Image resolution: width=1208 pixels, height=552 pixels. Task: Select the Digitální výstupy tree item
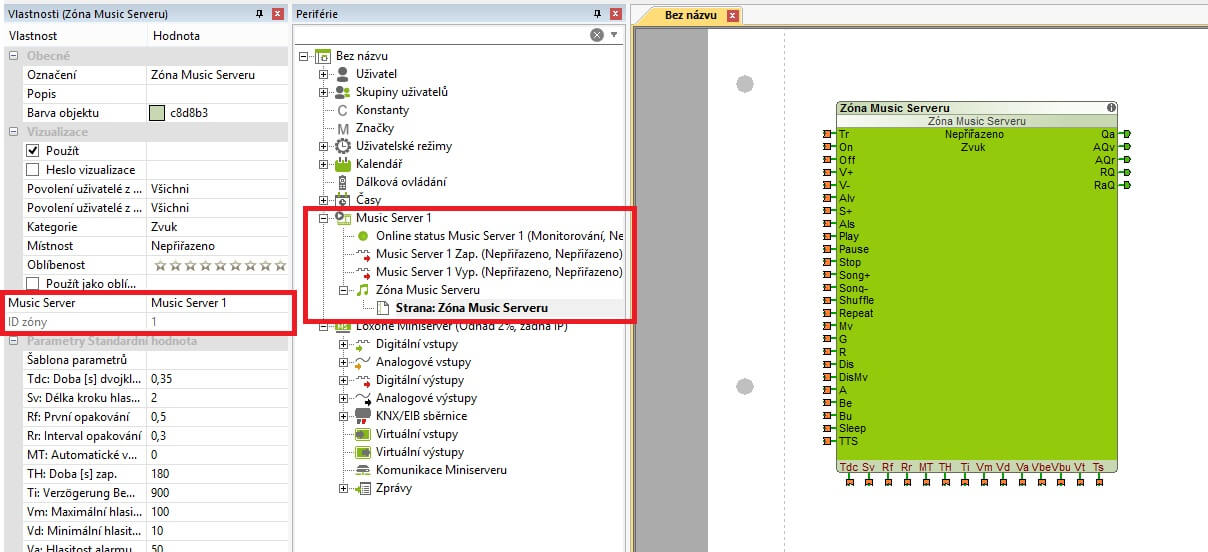point(421,380)
